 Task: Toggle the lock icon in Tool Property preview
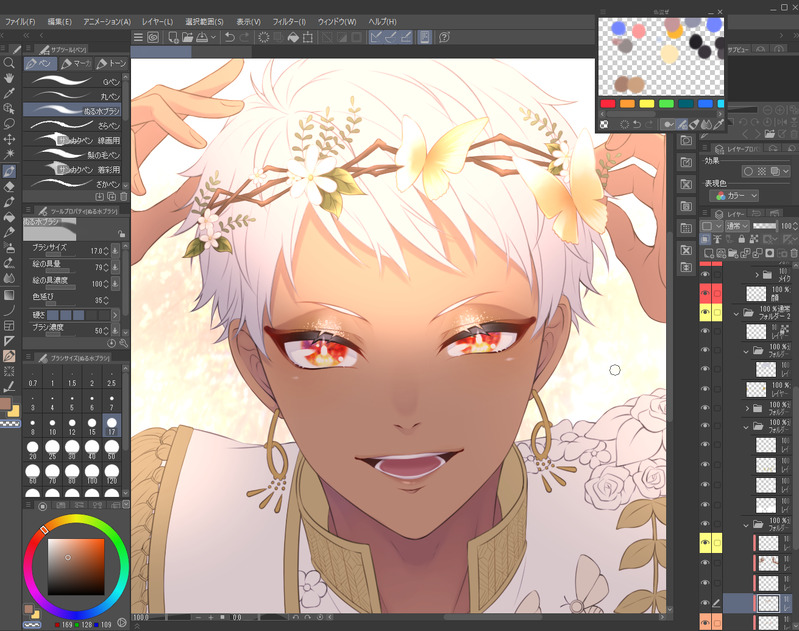click(x=121, y=234)
